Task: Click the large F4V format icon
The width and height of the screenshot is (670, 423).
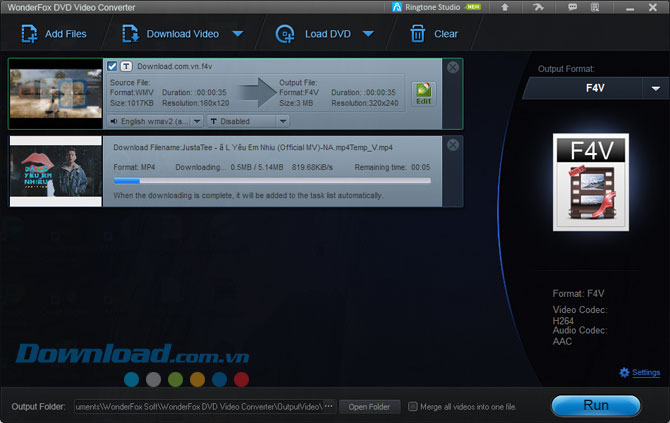Action: 591,182
